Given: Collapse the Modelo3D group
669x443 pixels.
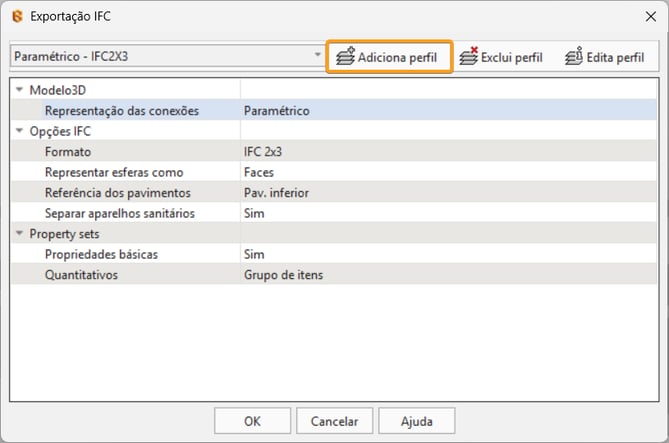Looking at the screenshot, I should coord(19,90).
